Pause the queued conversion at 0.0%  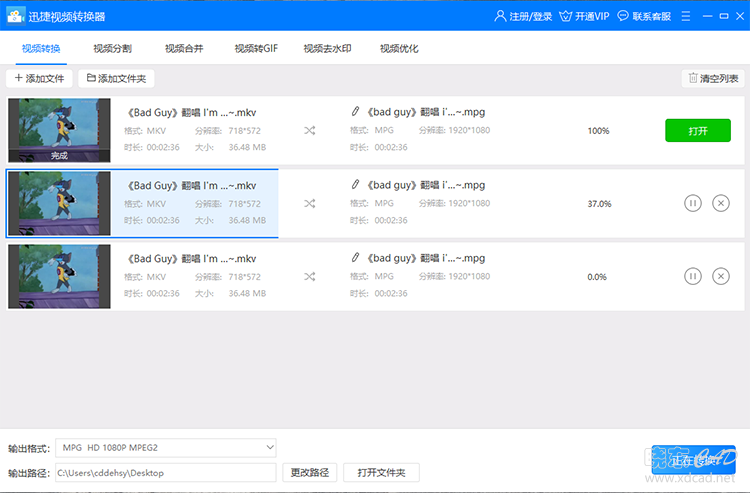693,276
